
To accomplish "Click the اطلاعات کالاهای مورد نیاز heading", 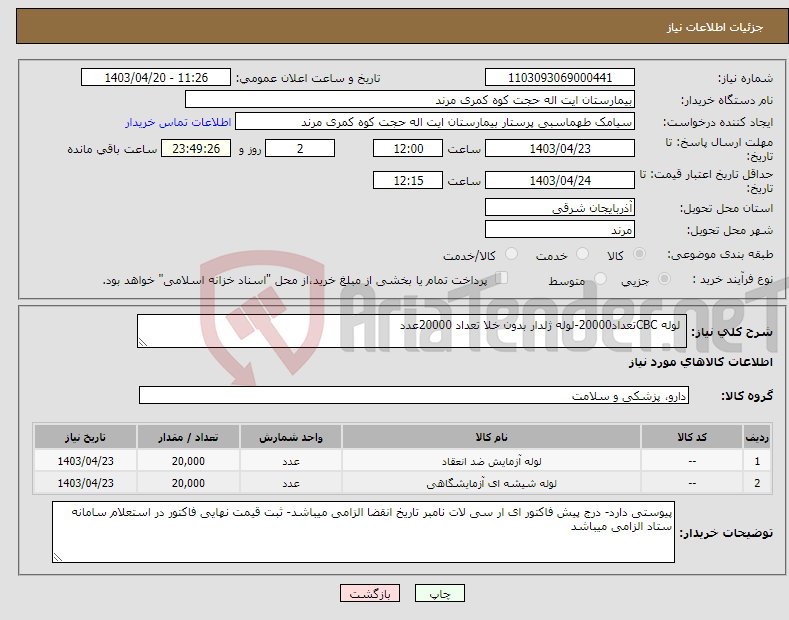I will (x=700, y=362).
